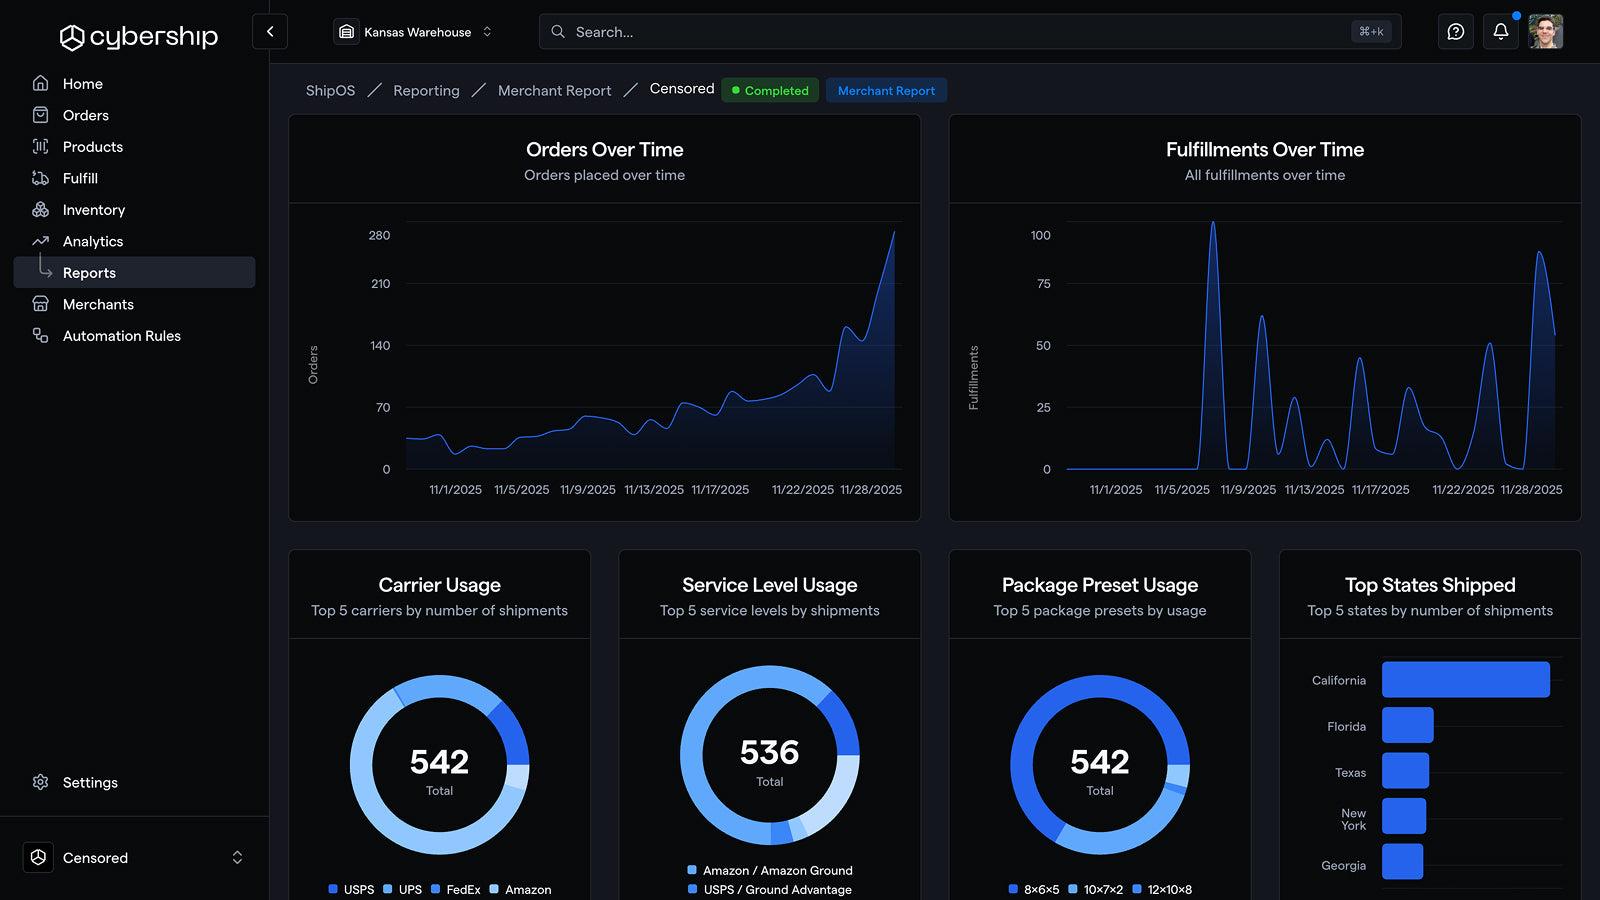This screenshot has width=1600, height=900.
Task: Click the Automation Rules icon
Action: pyautogui.click(x=40, y=336)
